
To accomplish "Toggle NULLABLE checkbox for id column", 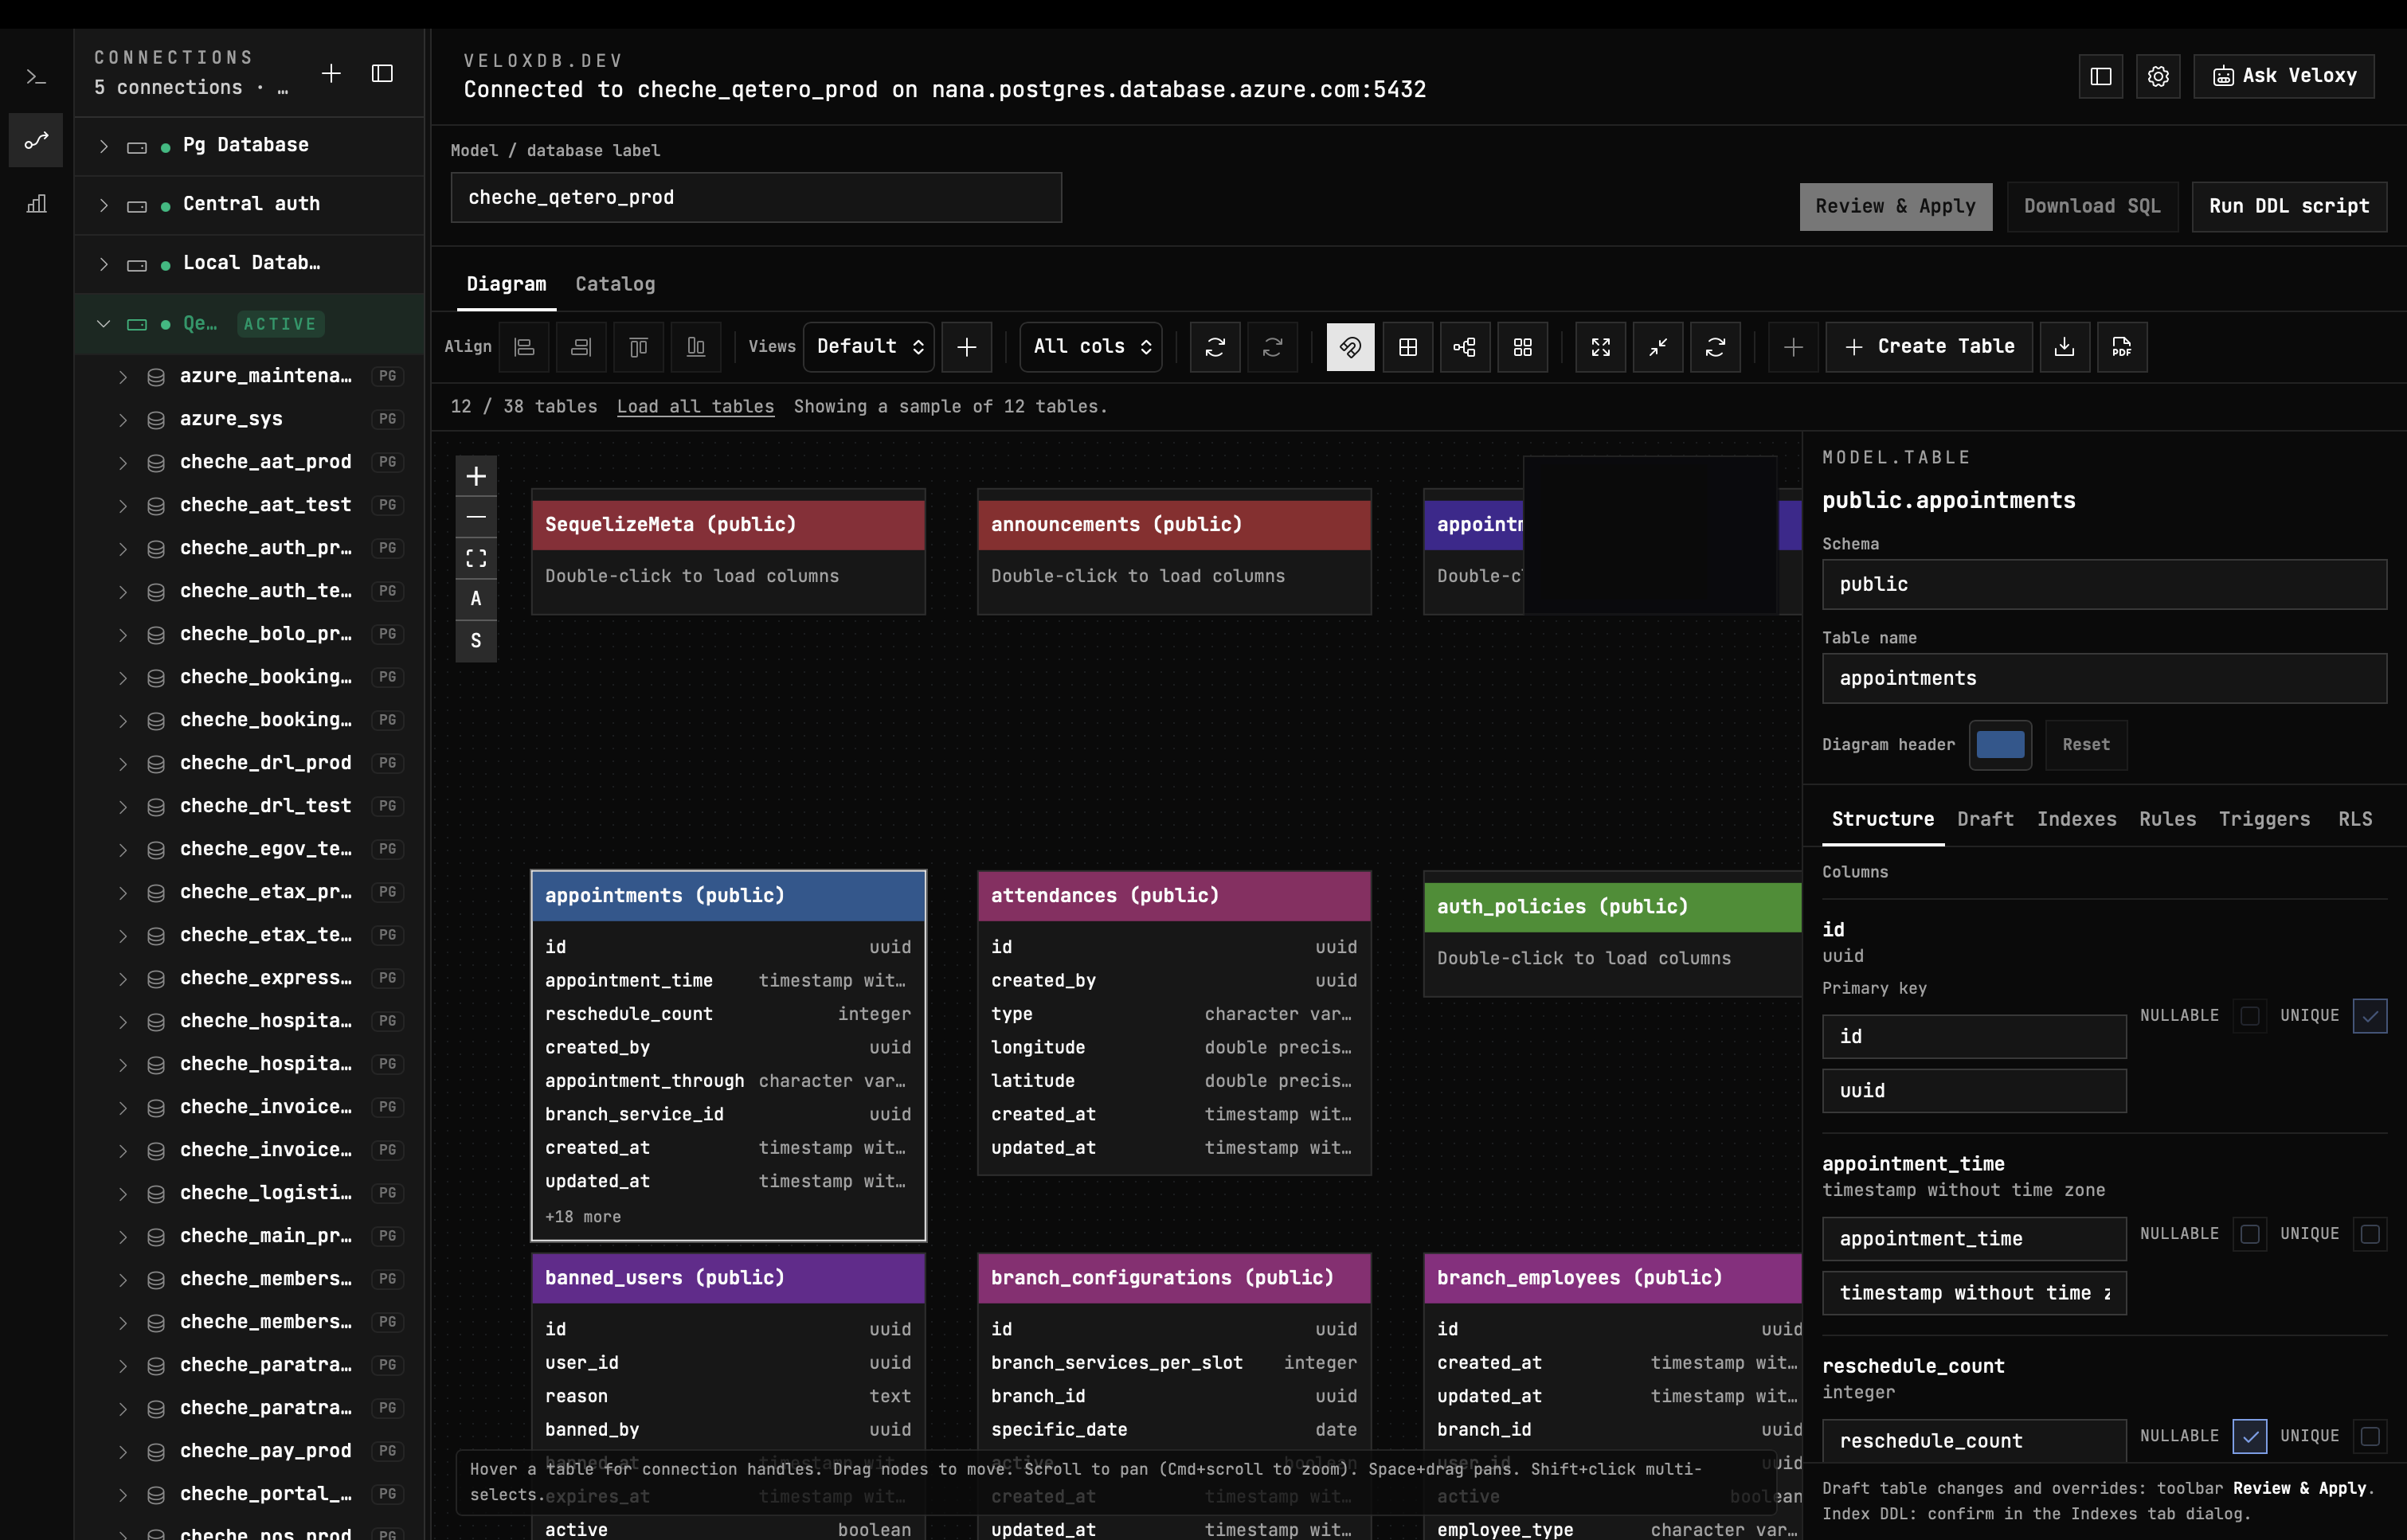I will pyautogui.click(x=2250, y=1016).
